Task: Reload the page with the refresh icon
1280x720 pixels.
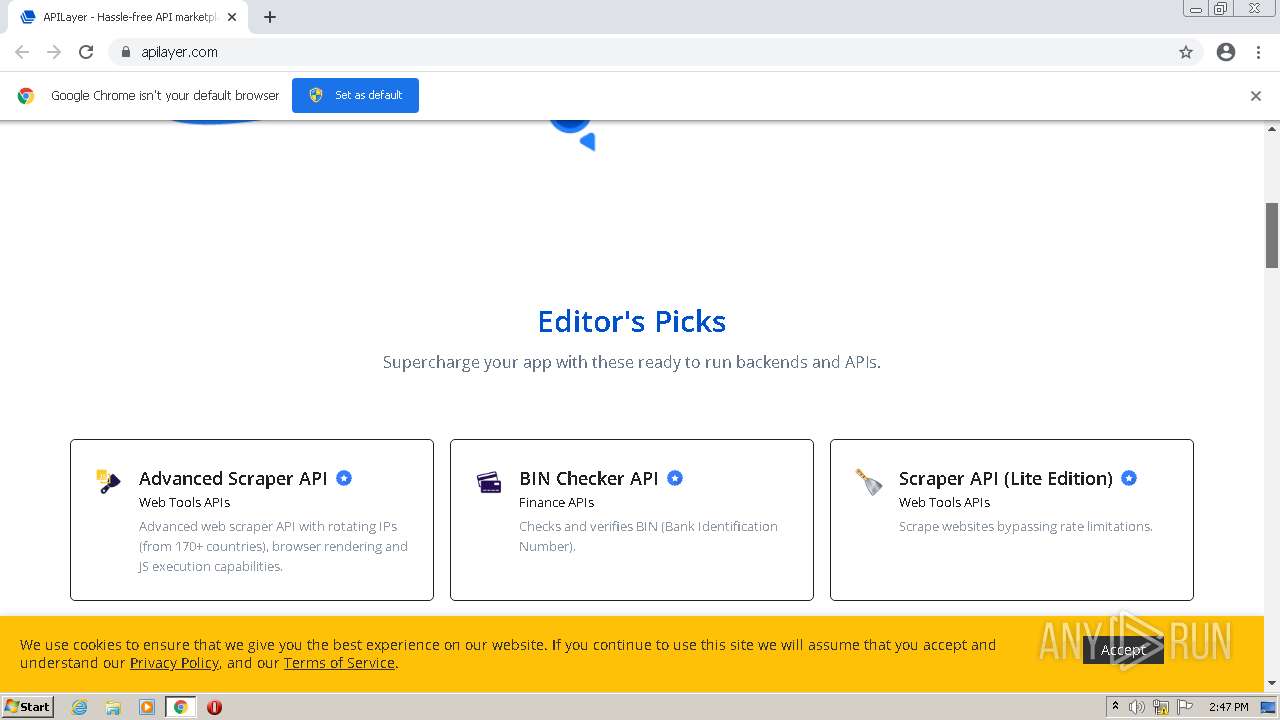Action: click(x=86, y=52)
